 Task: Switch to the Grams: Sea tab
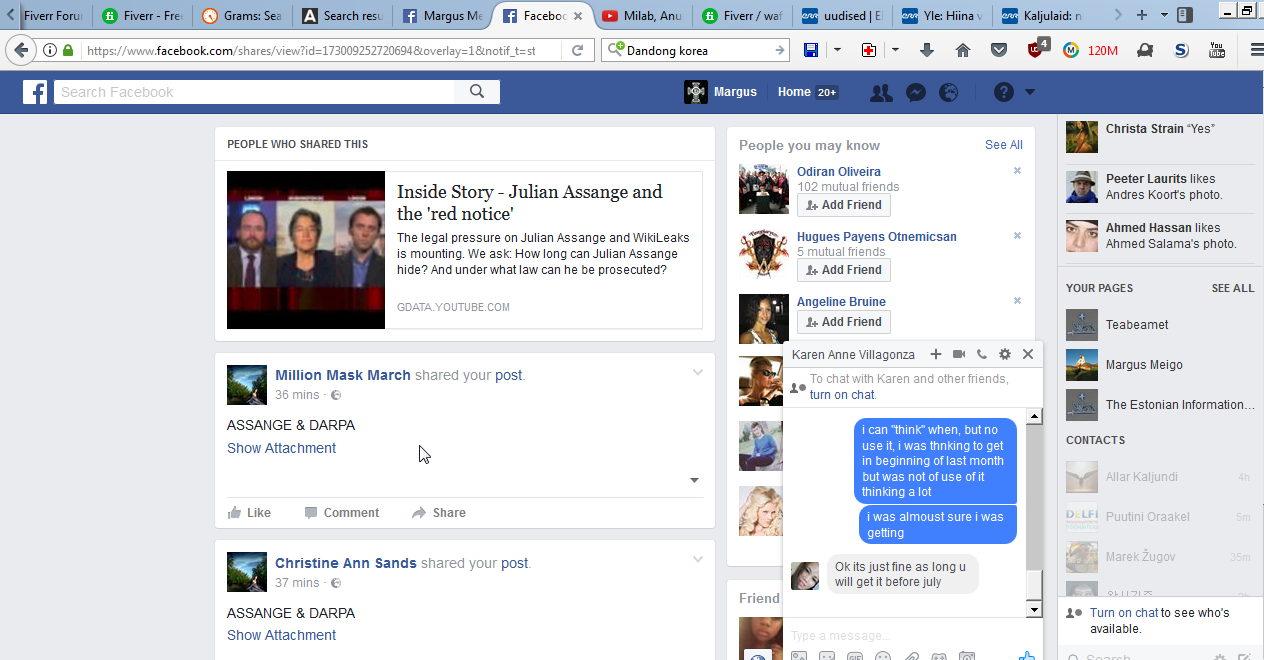coord(242,16)
